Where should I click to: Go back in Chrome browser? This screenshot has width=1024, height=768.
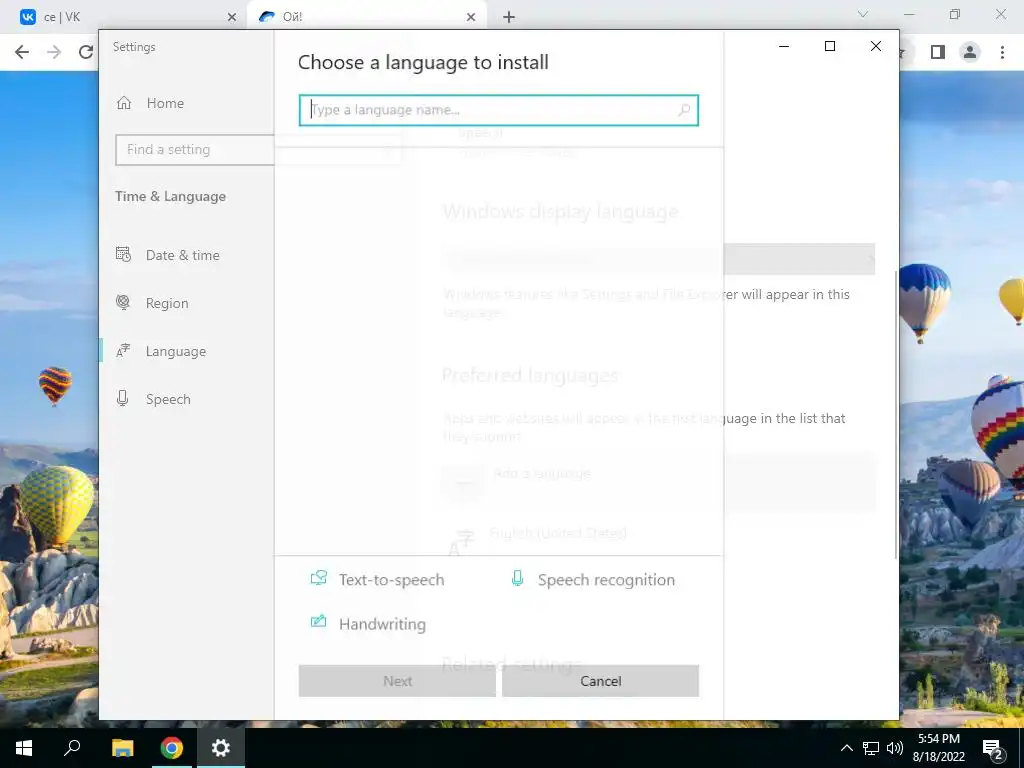pyautogui.click(x=22, y=52)
